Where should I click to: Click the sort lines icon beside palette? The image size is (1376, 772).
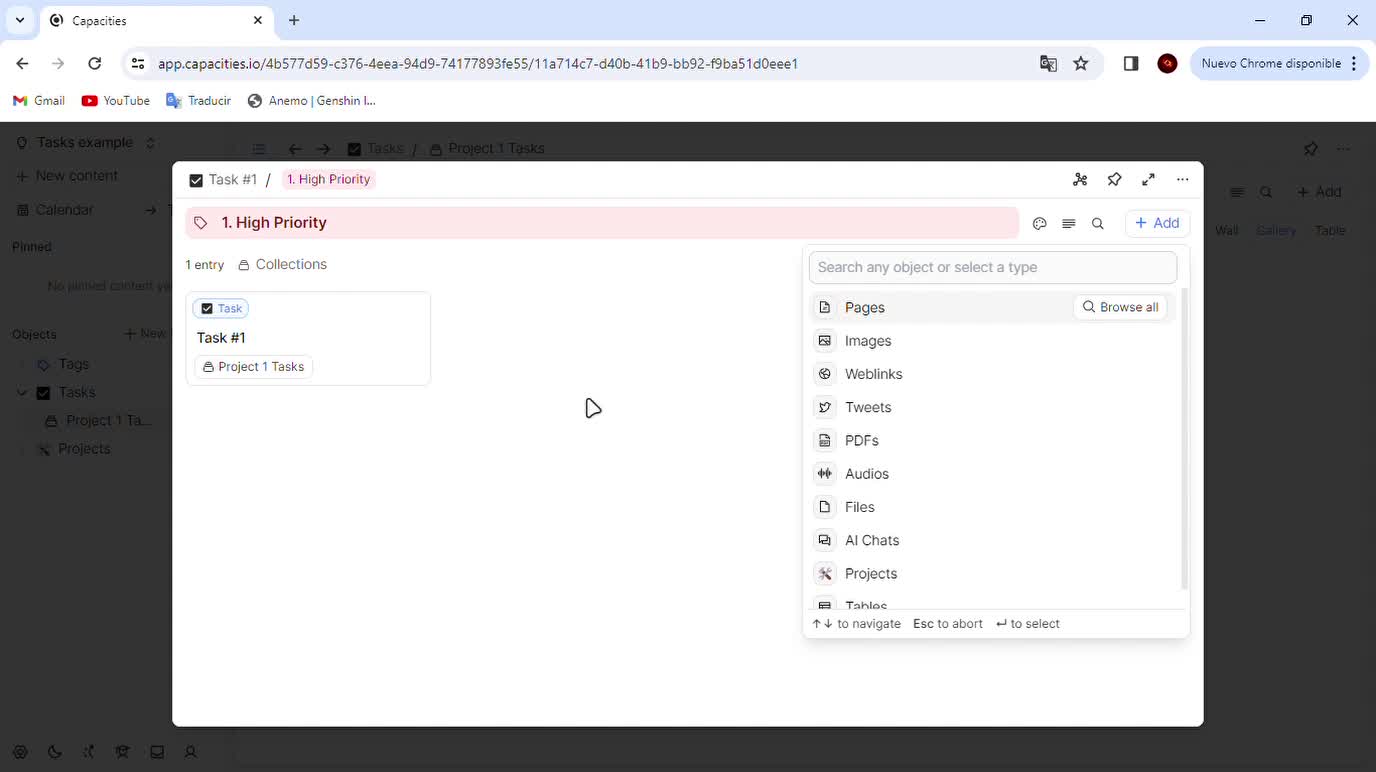point(1068,224)
